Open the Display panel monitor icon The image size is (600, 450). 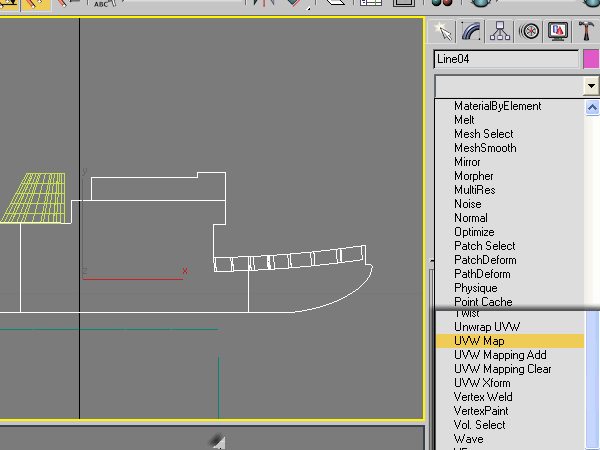[558, 31]
